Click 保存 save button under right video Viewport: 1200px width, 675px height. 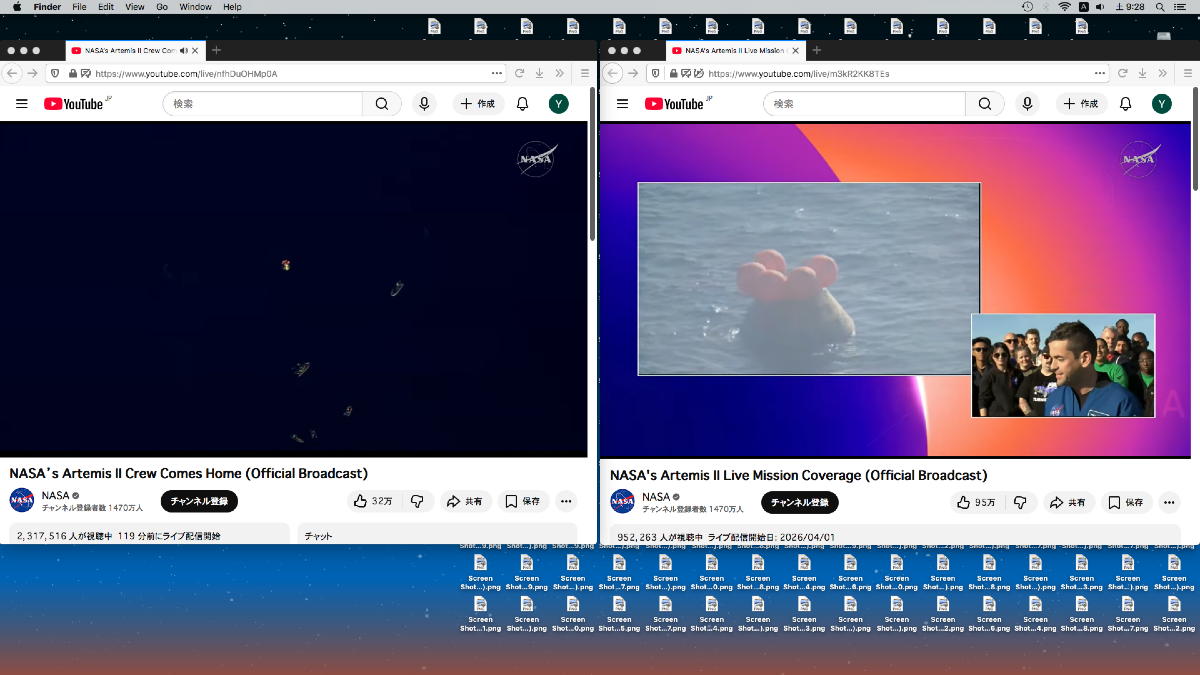point(1126,502)
